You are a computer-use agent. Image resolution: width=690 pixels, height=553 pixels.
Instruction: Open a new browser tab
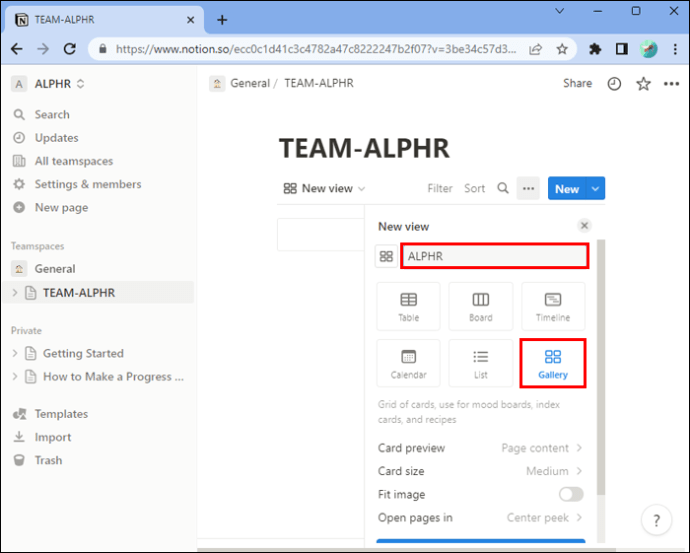222,20
